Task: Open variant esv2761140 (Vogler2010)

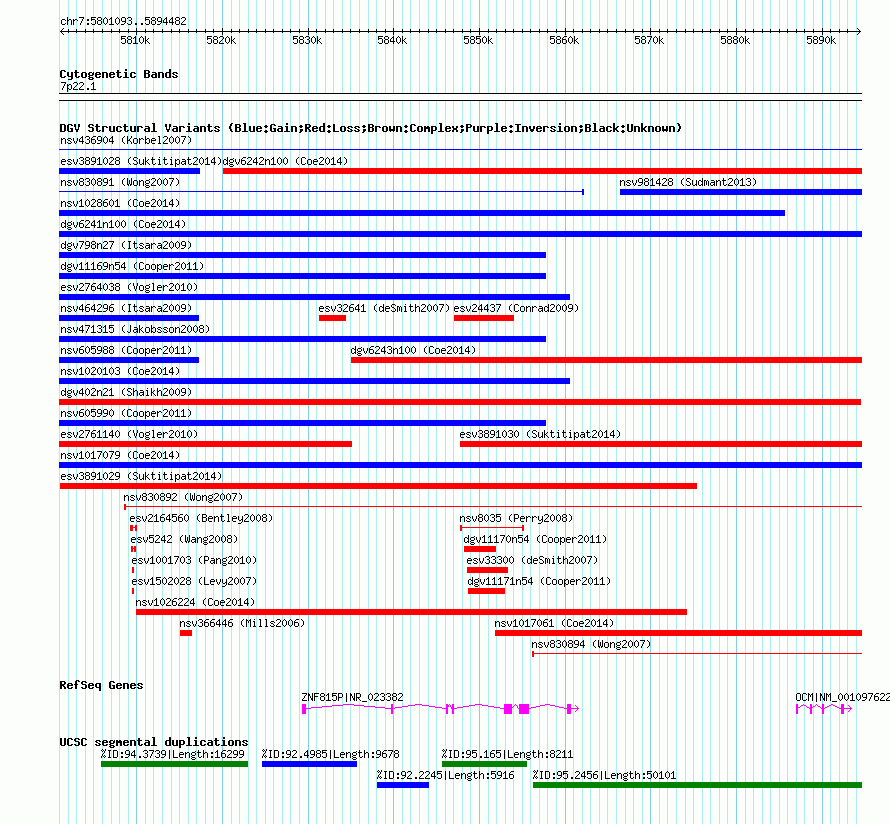Action: pos(129,434)
